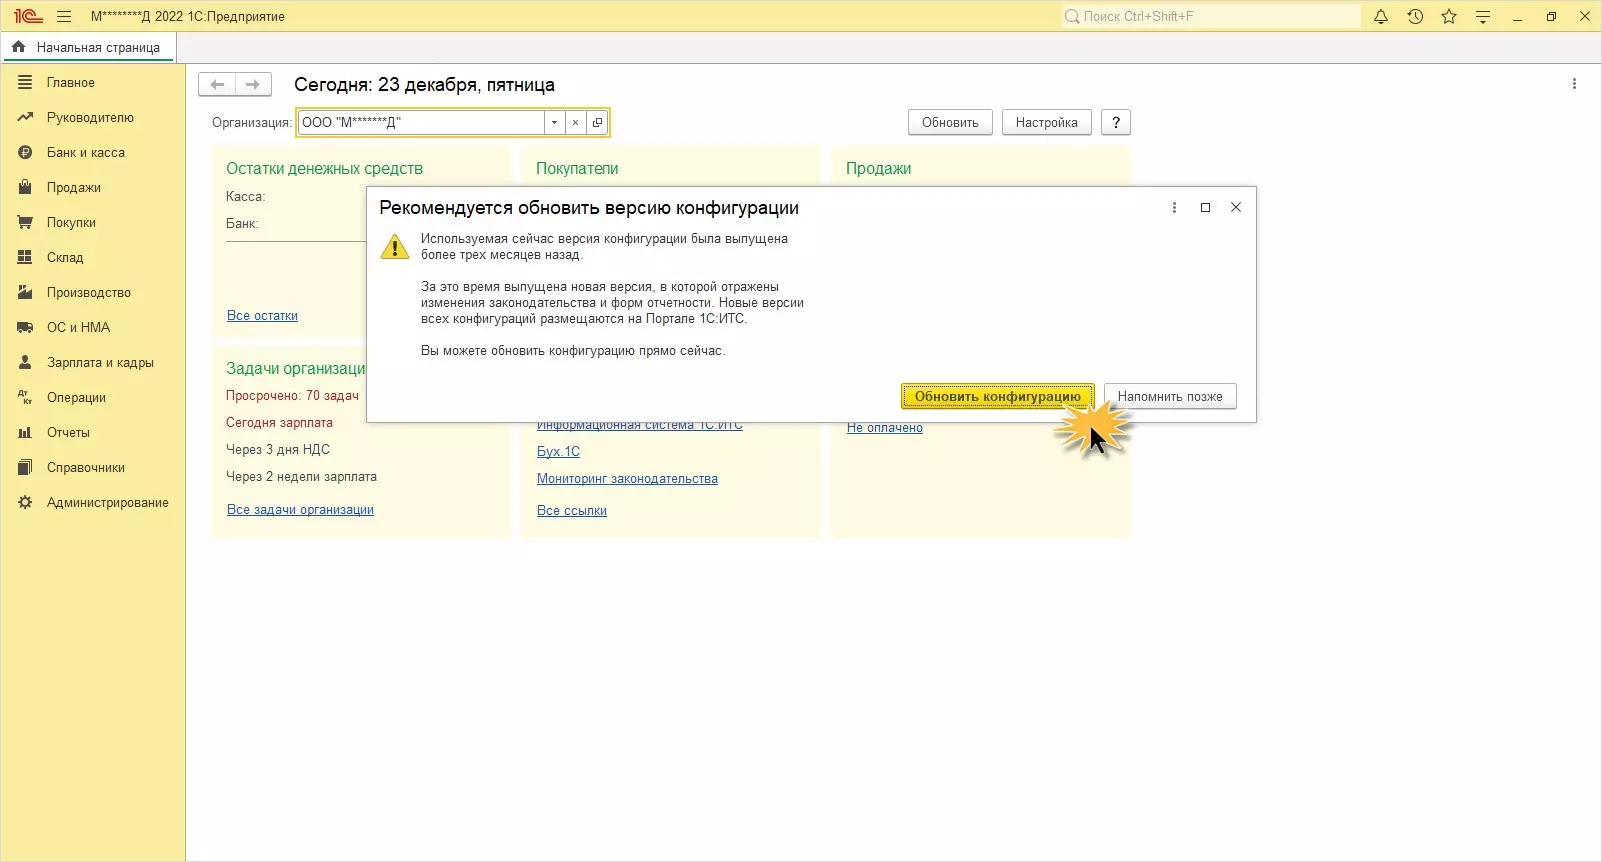This screenshot has width=1602, height=862.
Task: Click the question mark help button
Action: tap(1115, 122)
